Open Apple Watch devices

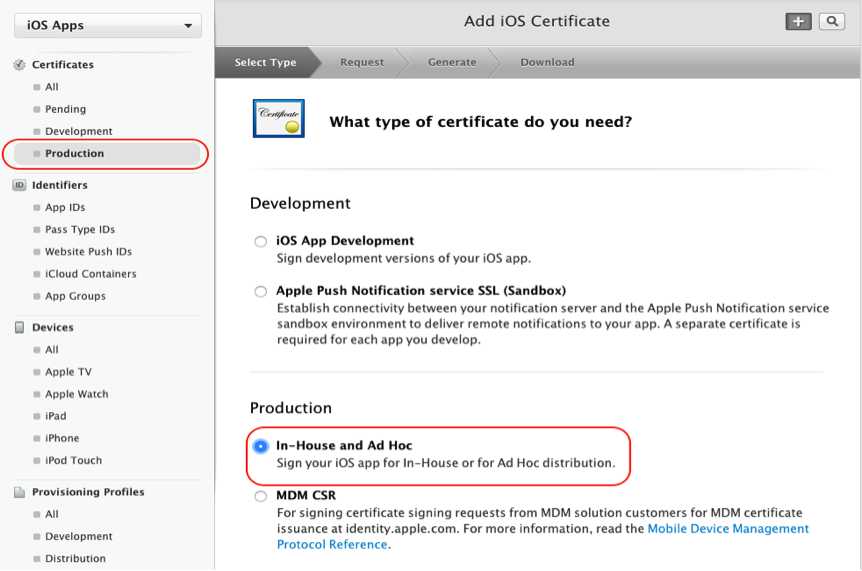(x=76, y=394)
